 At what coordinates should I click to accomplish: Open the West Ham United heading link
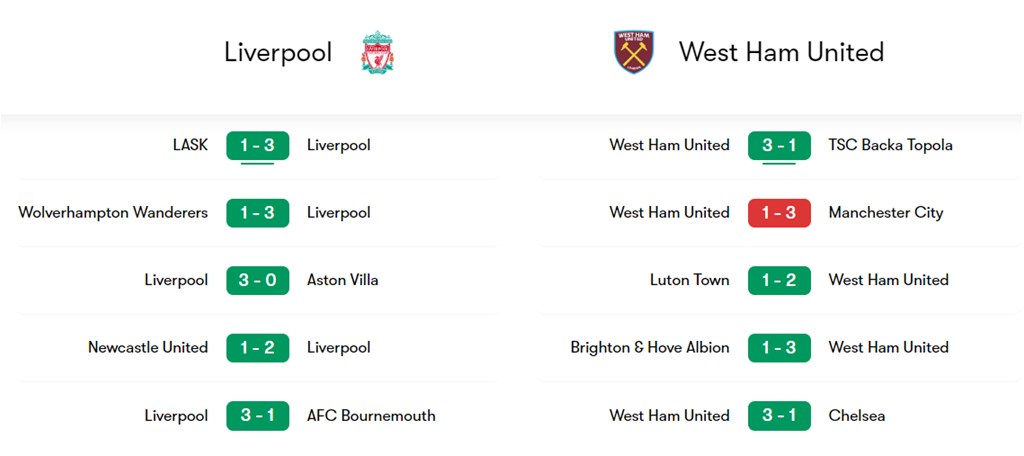(781, 52)
